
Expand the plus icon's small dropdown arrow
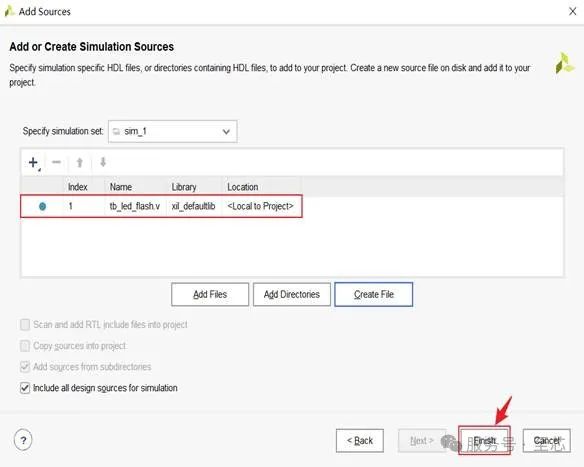pyautogui.click(x=39, y=170)
